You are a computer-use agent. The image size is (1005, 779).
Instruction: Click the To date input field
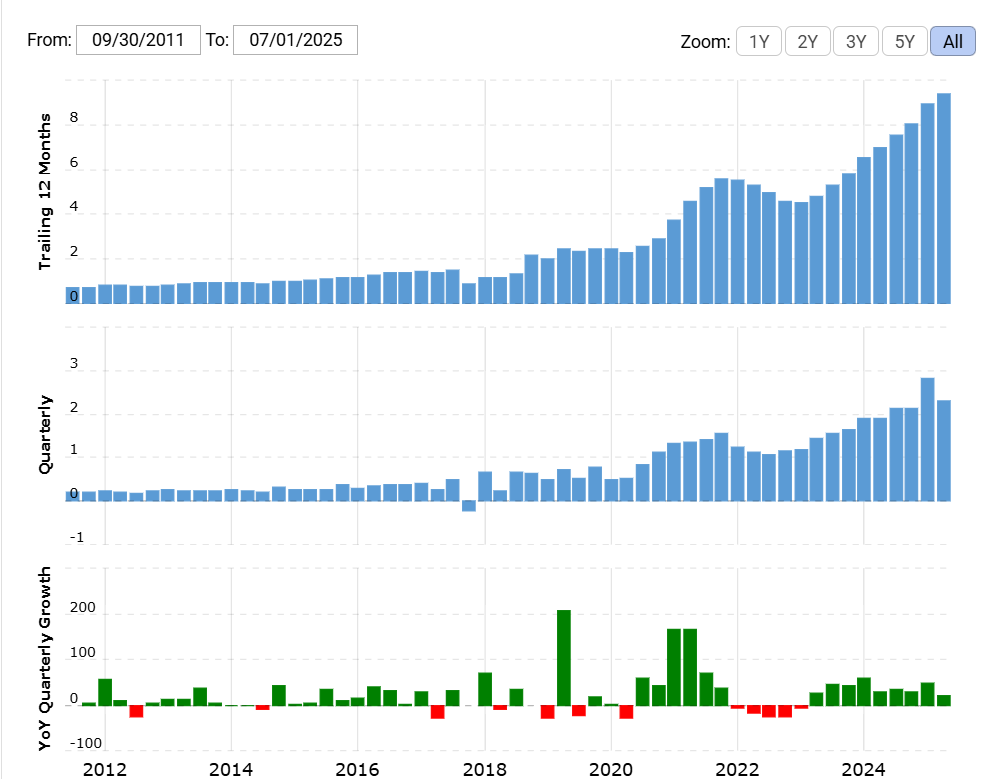[295, 40]
